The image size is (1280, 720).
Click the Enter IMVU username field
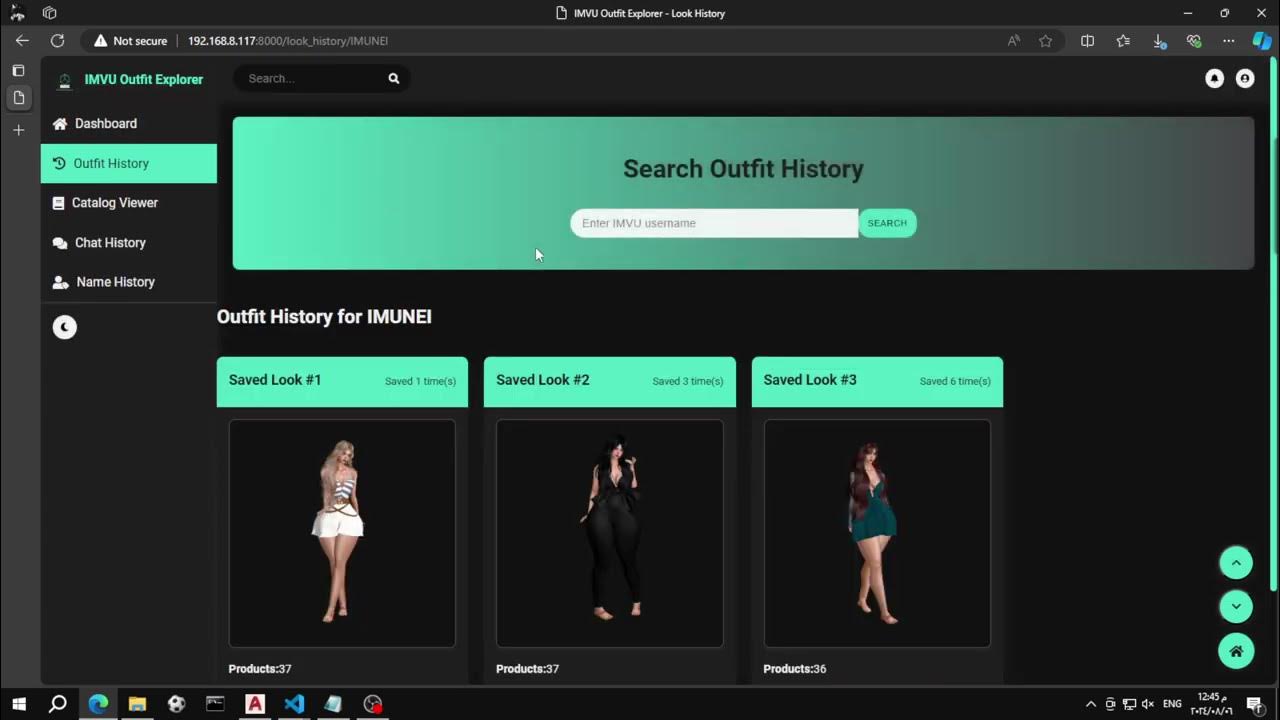click(714, 223)
